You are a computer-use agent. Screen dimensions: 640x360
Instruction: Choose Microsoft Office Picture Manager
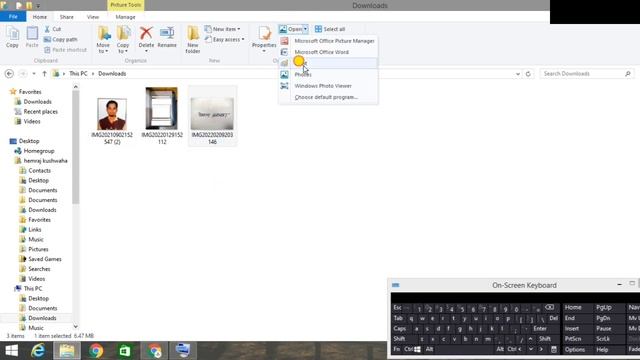[329, 41]
